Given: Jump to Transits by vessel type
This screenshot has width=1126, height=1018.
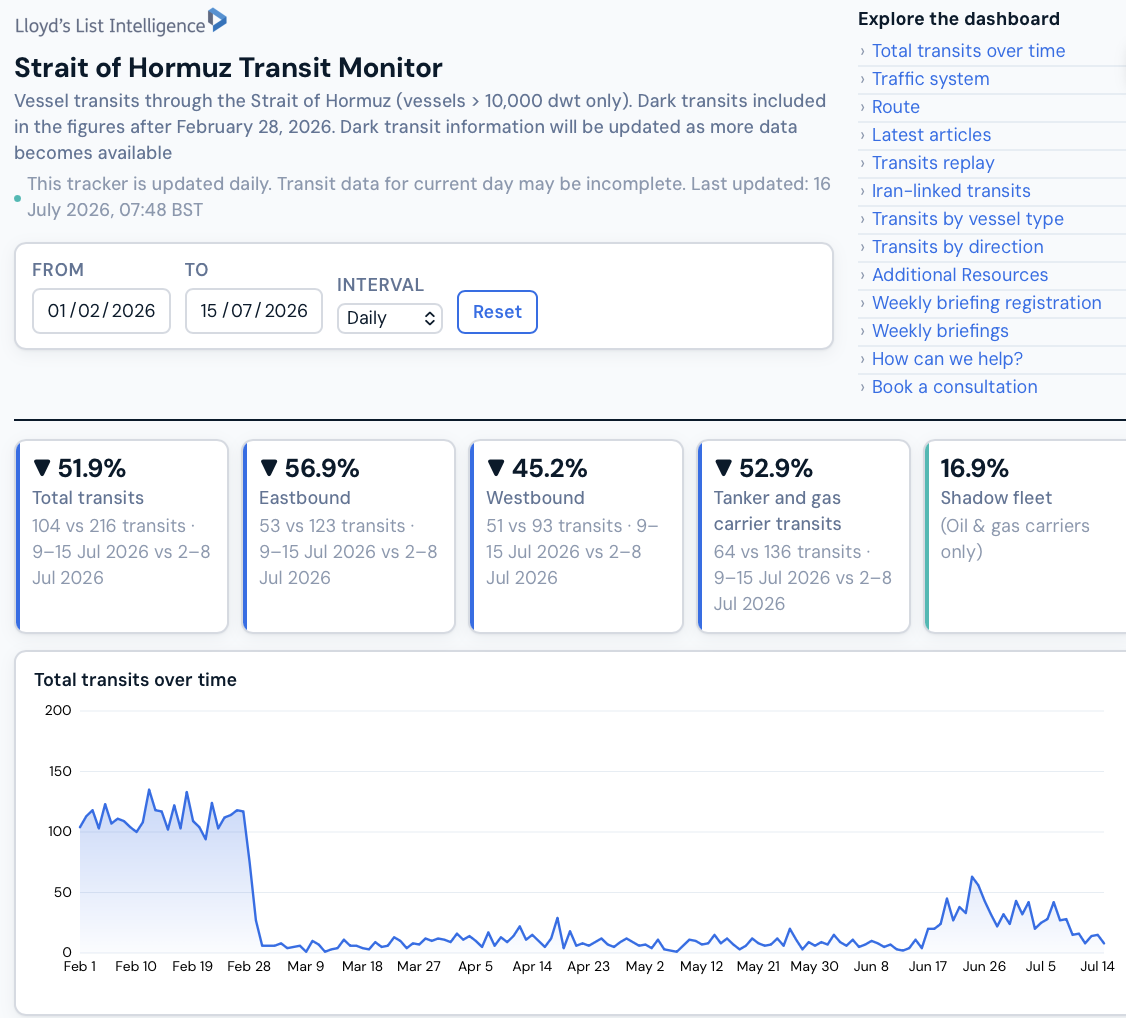Looking at the screenshot, I should (967, 219).
